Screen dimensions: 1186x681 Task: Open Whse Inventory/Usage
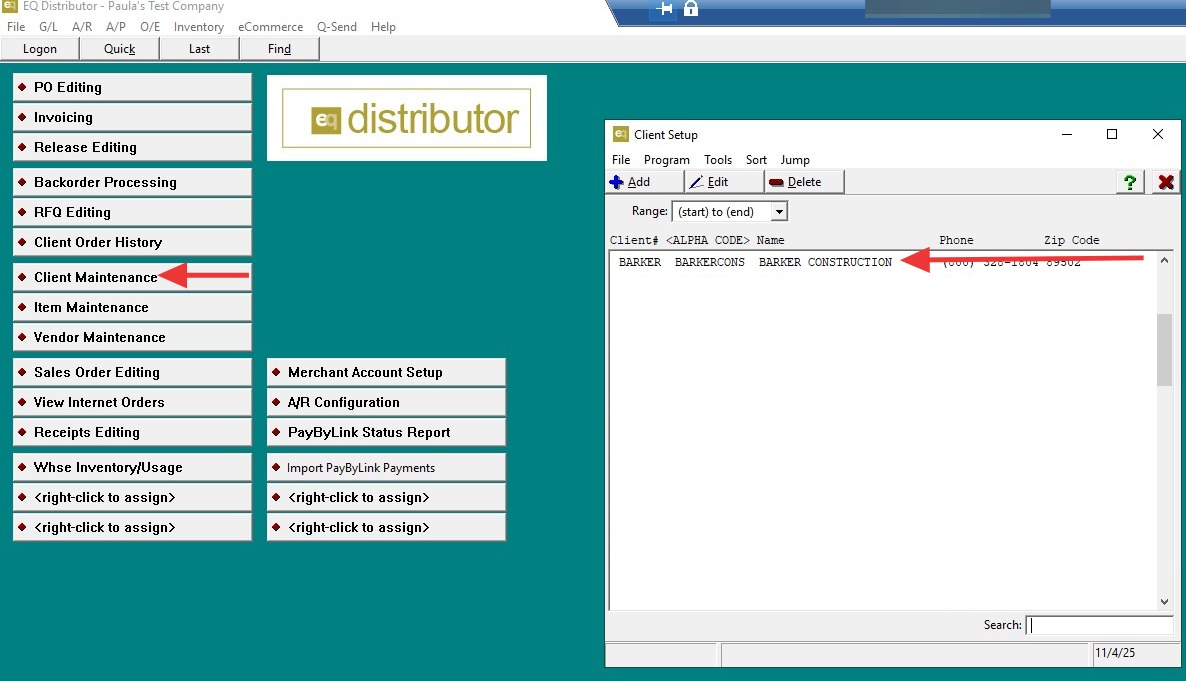pos(132,467)
